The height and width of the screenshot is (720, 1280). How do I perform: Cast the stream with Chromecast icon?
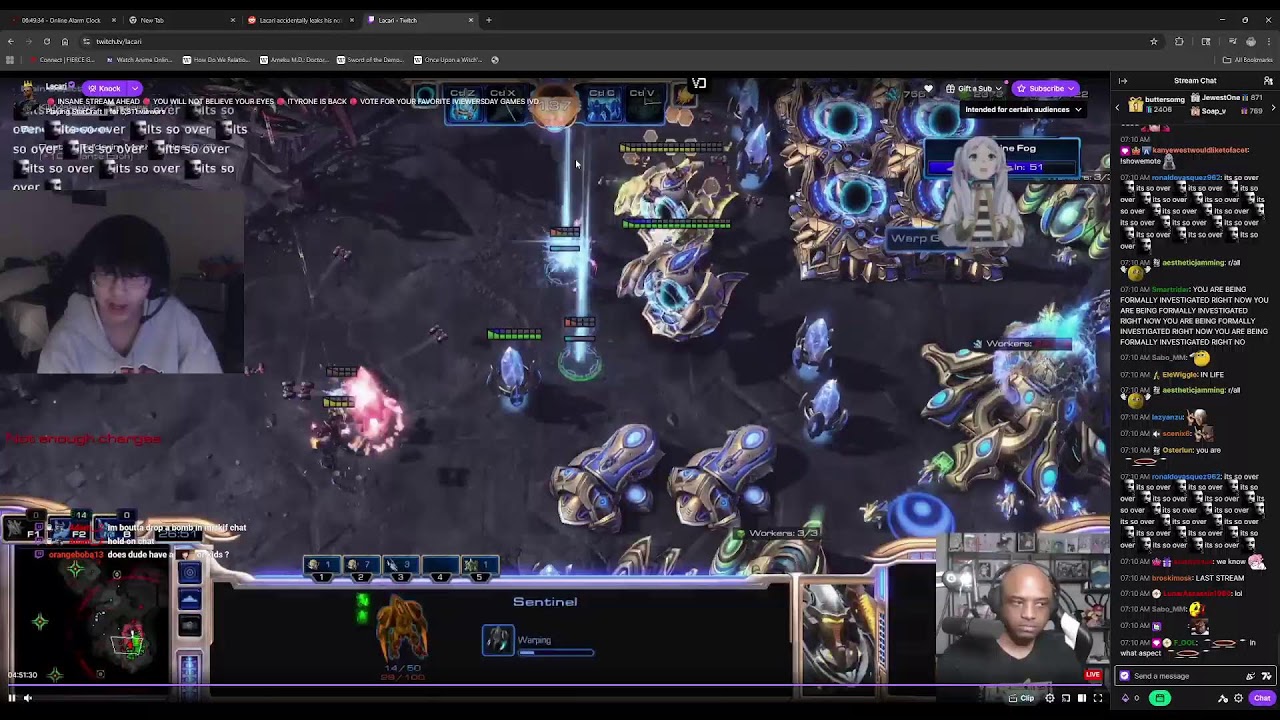(x=1066, y=698)
